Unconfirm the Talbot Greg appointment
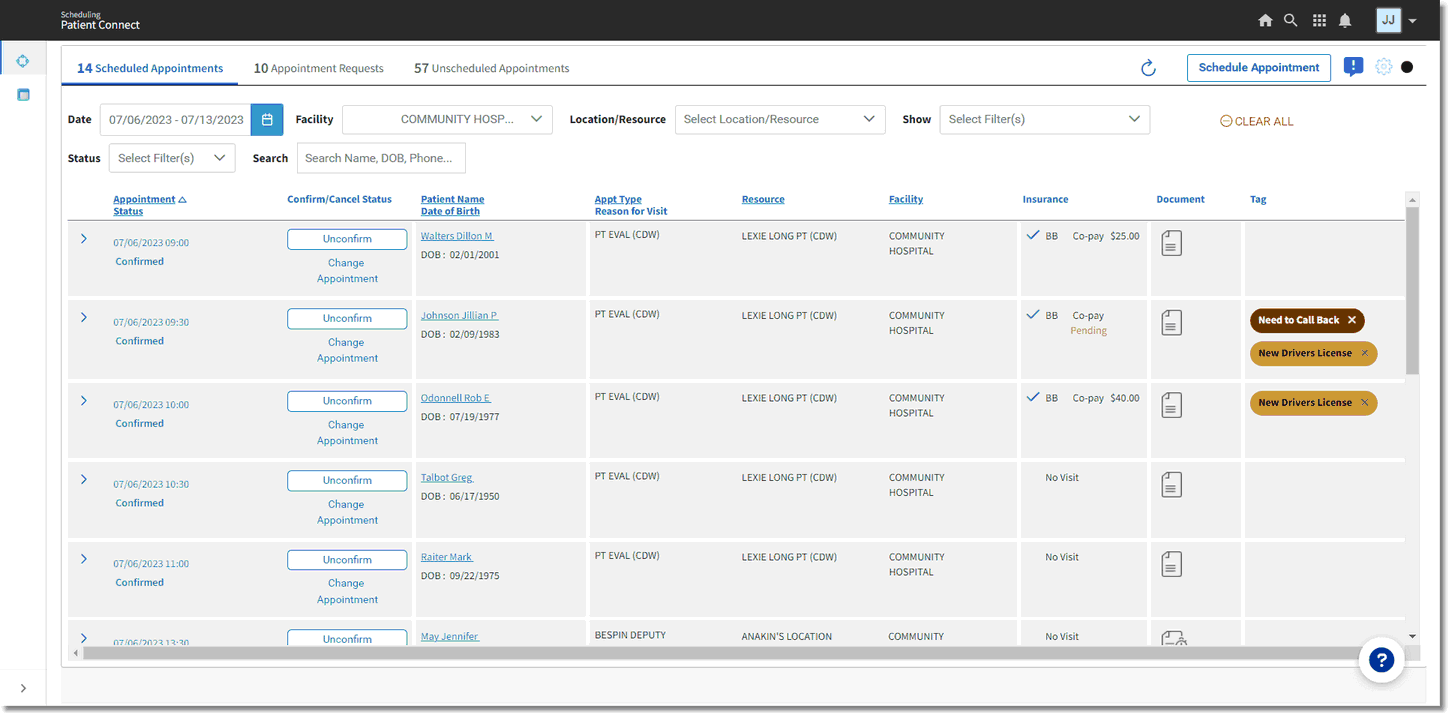The height and width of the screenshot is (715, 1449). [347, 480]
